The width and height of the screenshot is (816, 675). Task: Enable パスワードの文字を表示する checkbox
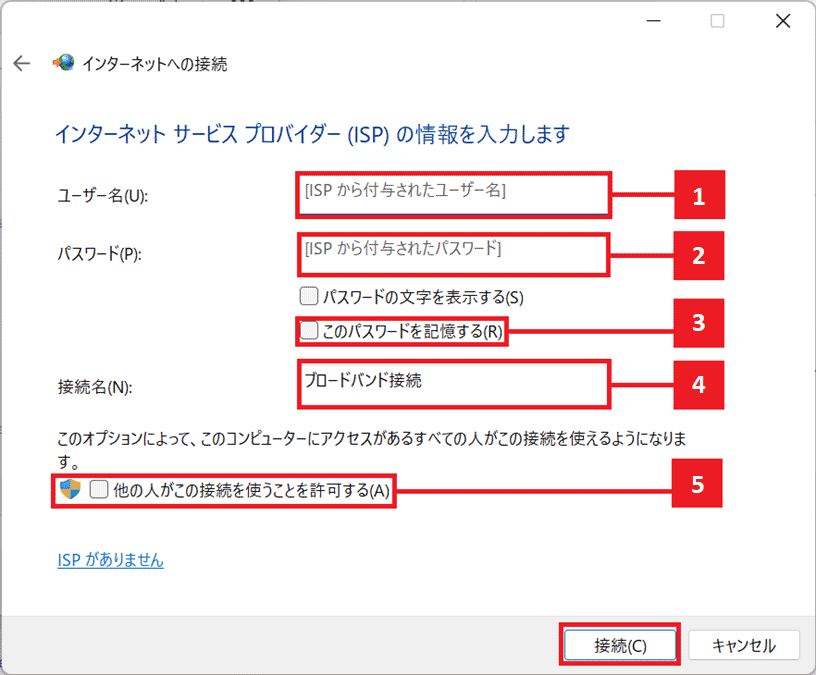(x=310, y=295)
